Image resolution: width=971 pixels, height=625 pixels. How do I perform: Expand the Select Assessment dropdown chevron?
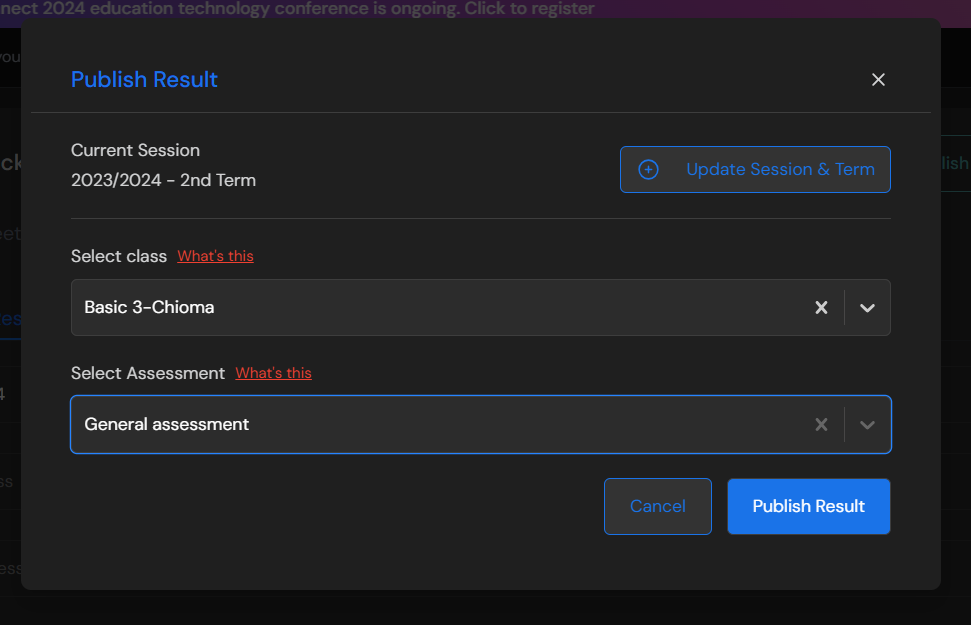click(x=867, y=425)
